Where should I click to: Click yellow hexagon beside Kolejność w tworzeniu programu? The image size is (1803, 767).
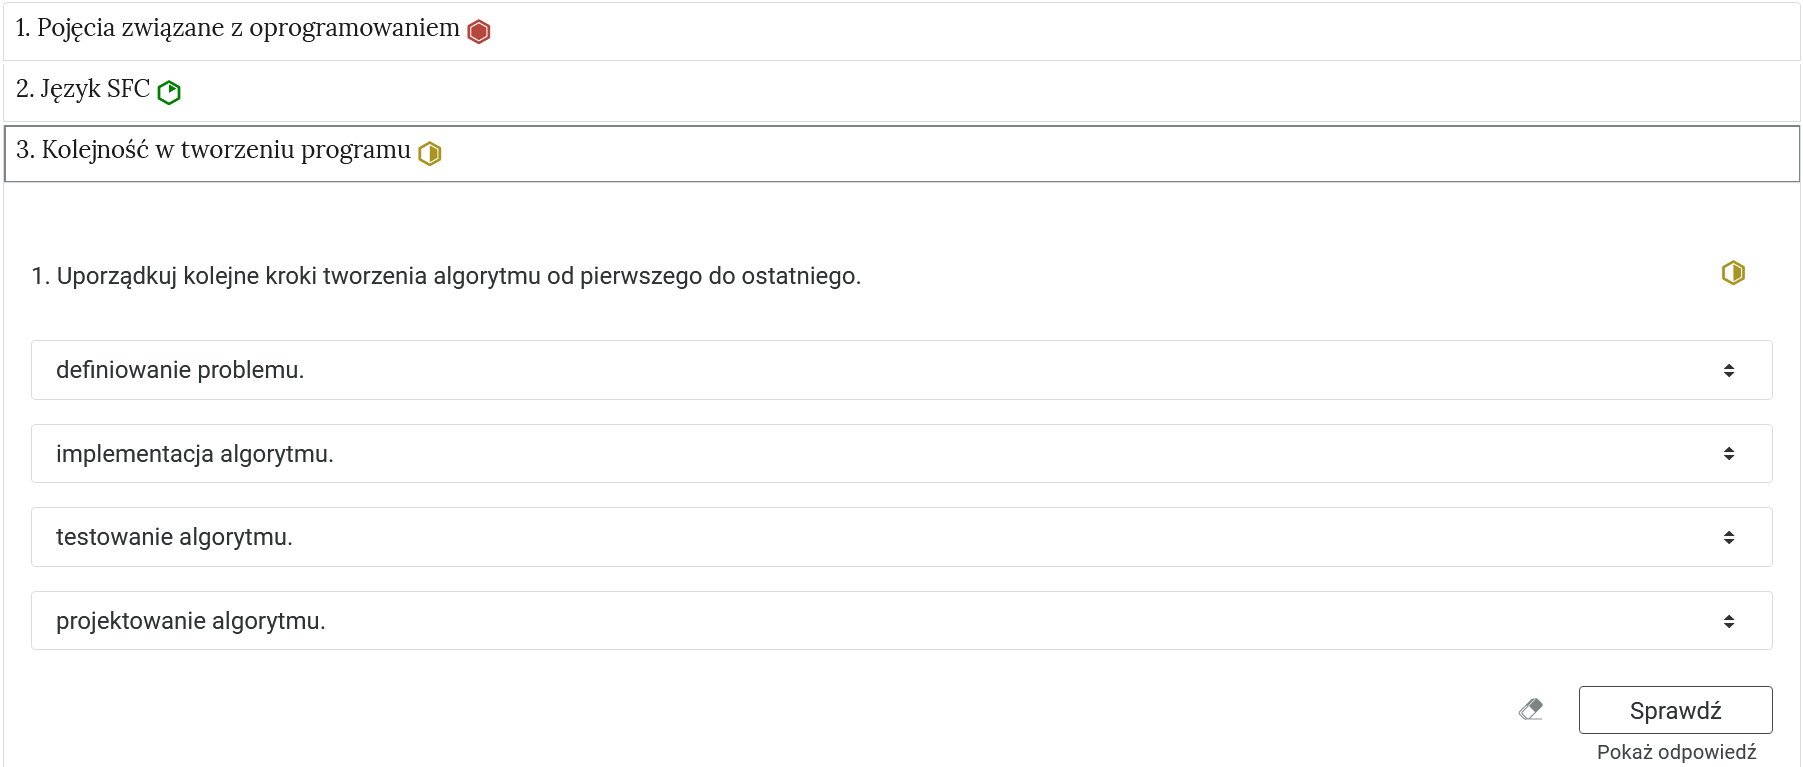click(430, 153)
